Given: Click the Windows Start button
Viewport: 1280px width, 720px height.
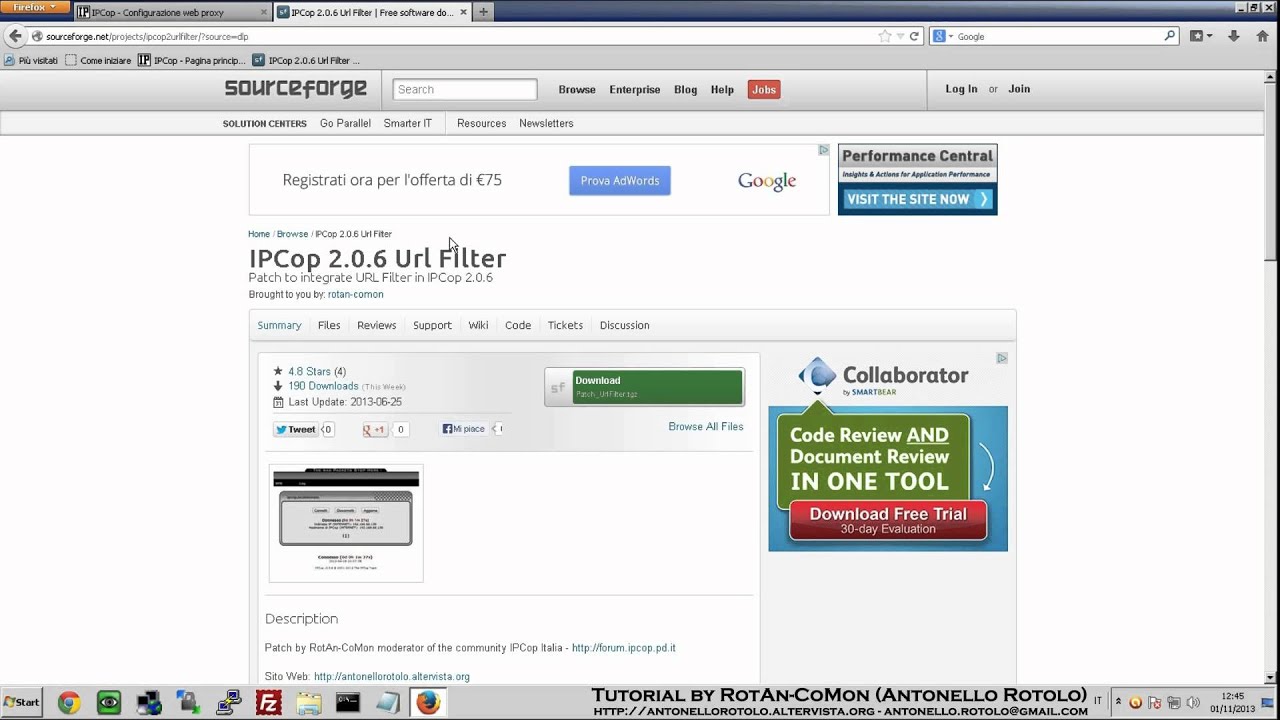Looking at the screenshot, I should (x=22, y=702).
